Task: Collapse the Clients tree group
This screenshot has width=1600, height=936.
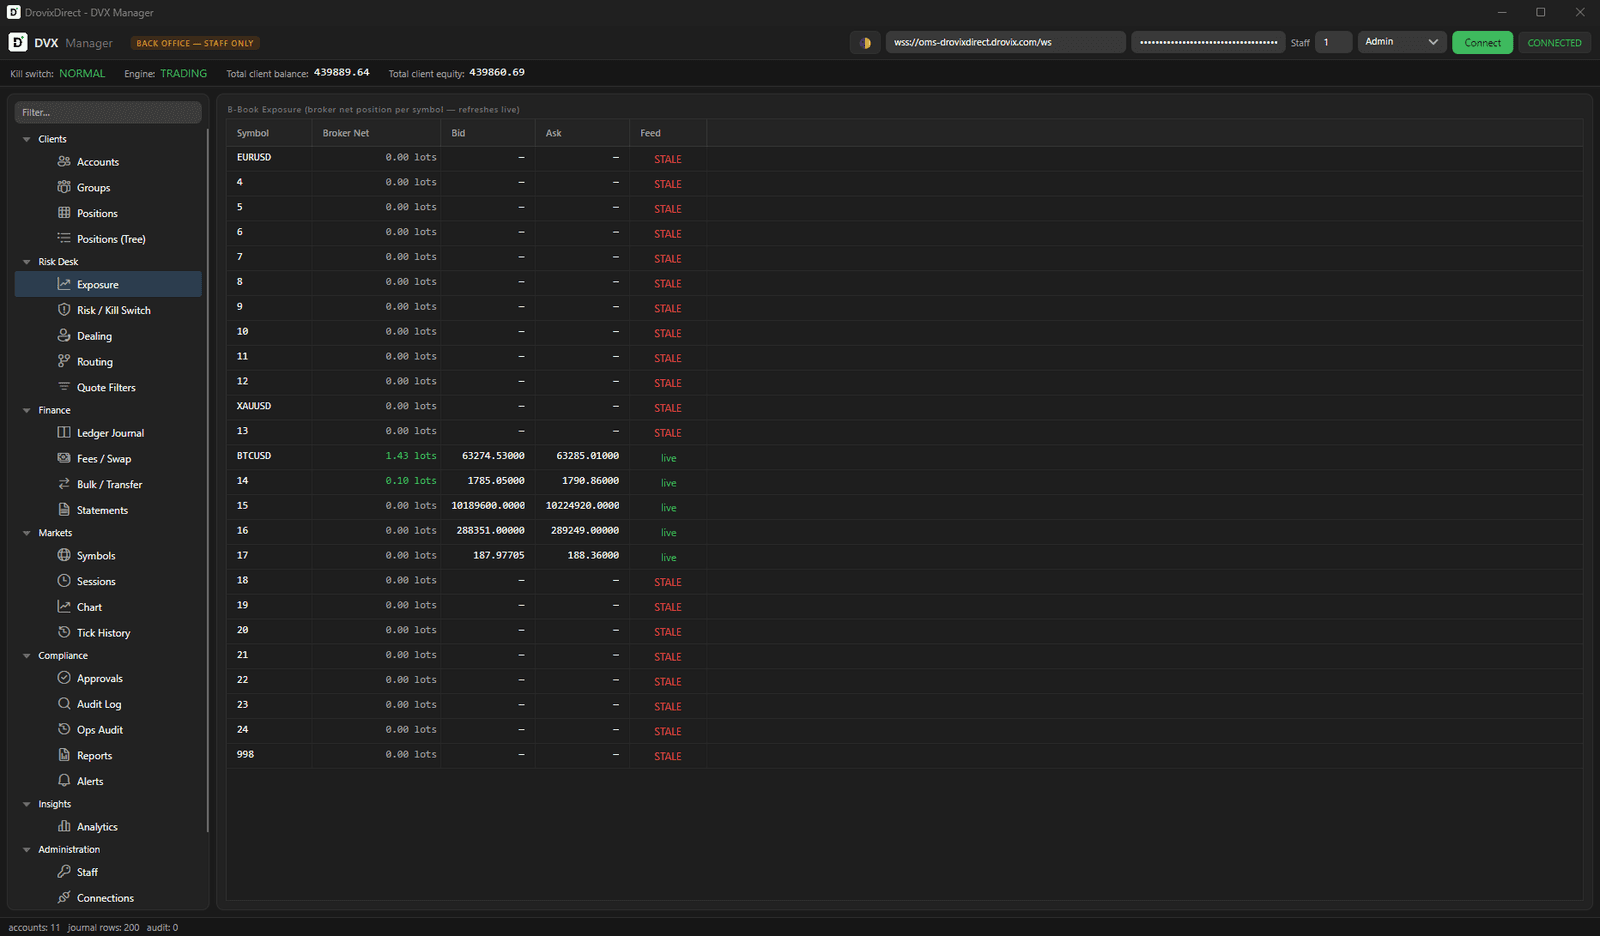Action: click(27, 139)
